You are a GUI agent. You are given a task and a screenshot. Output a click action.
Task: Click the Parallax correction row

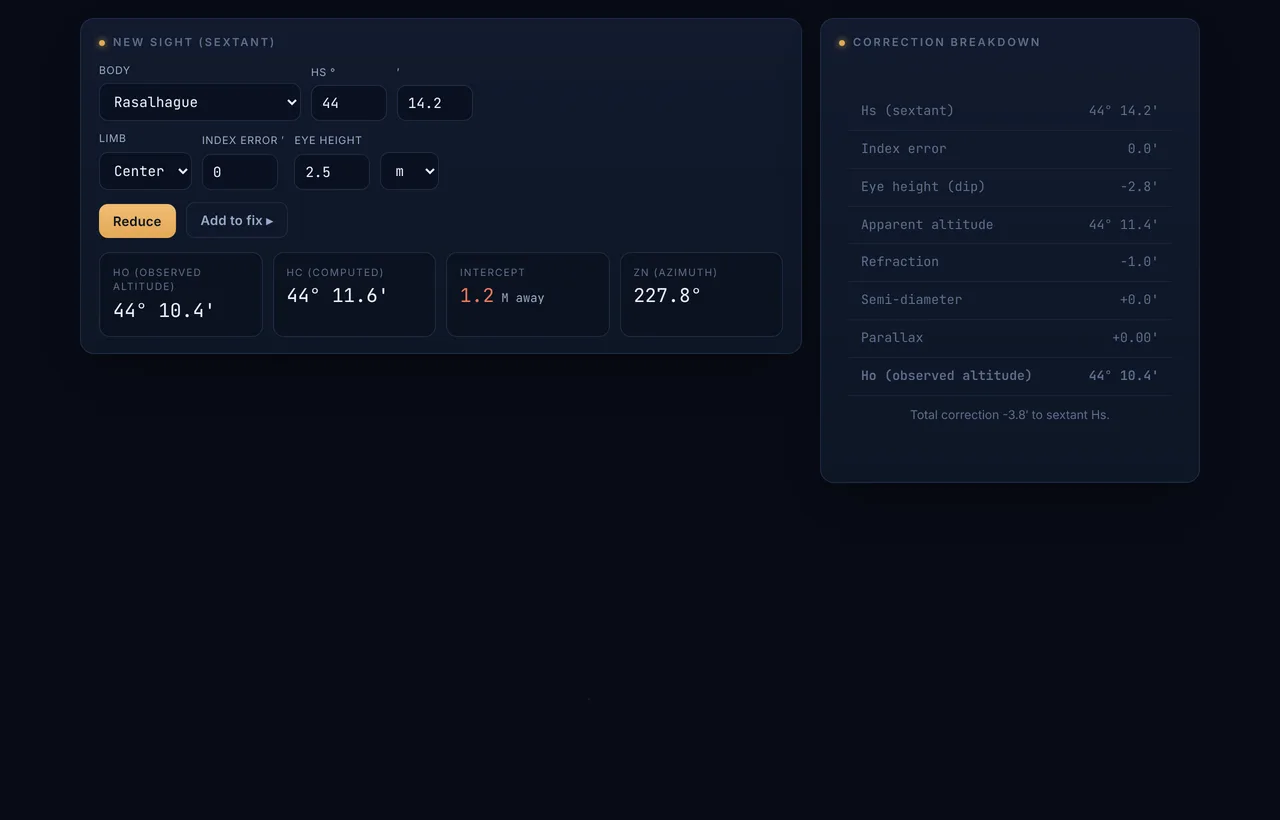pos(1010,338)
